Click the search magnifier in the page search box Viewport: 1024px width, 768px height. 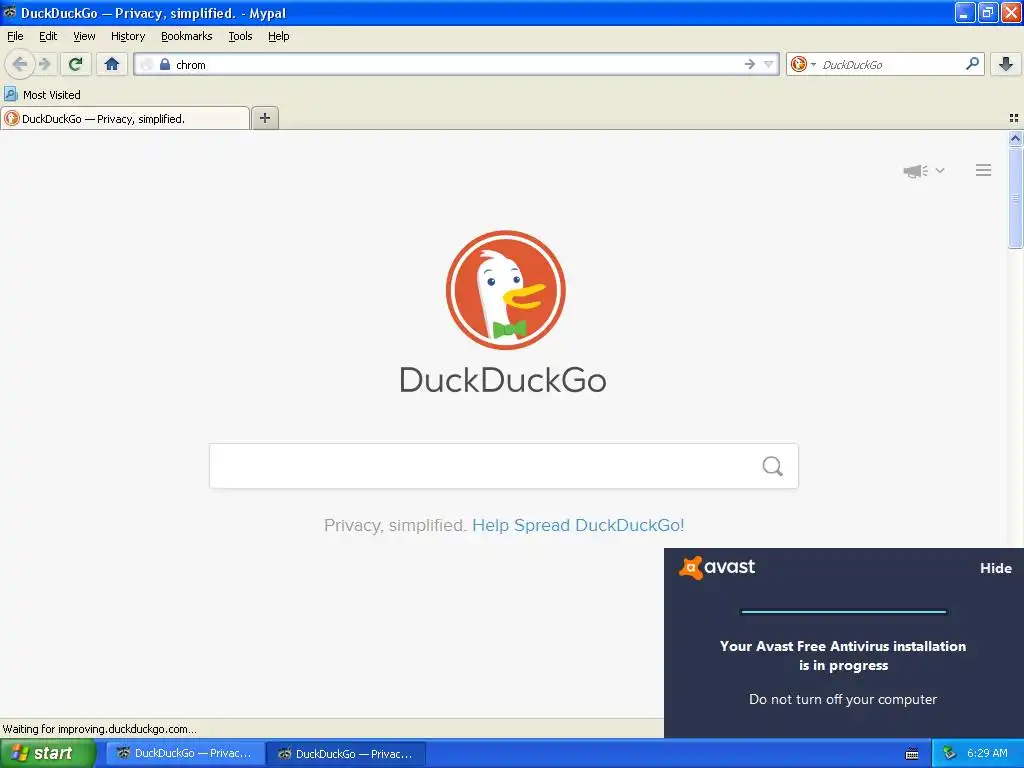point(773,466)
